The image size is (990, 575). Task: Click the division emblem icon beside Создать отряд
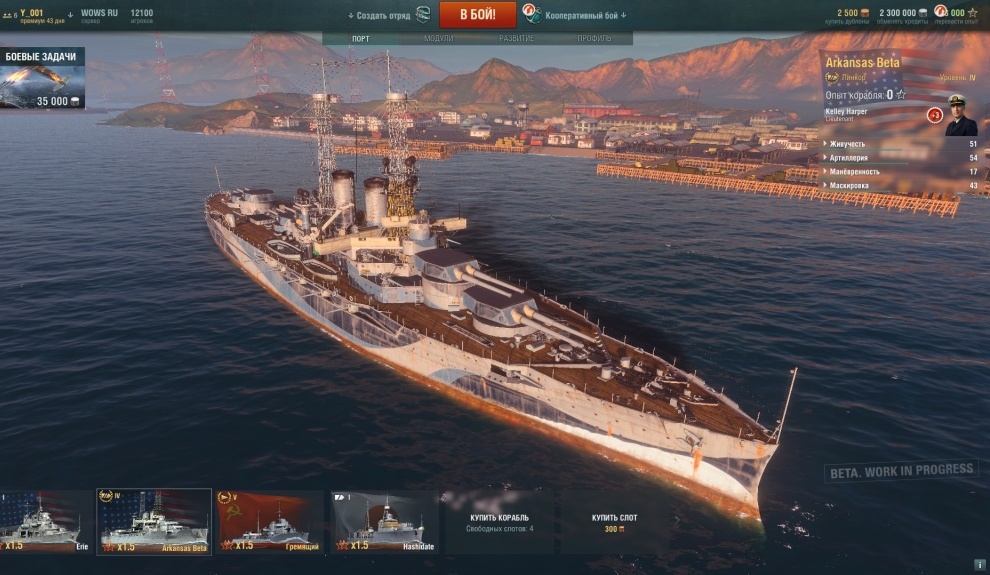point(423,15)
